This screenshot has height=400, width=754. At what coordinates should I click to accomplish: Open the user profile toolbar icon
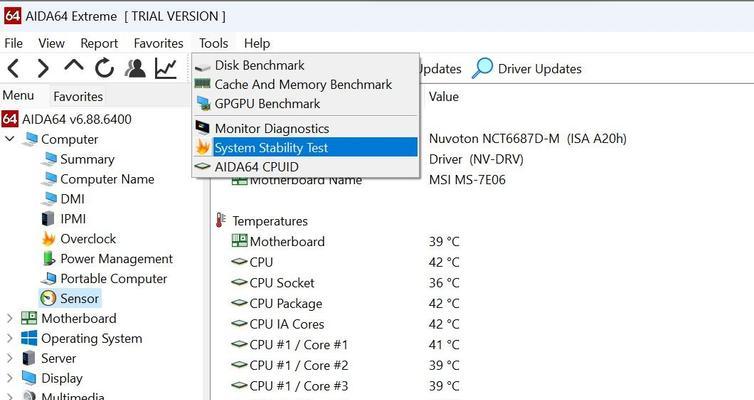click(x=135, y=68)
